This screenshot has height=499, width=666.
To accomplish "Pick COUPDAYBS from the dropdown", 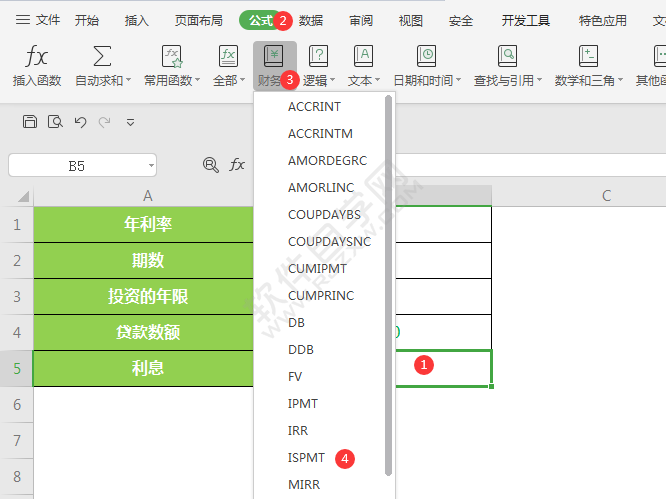I will [325, 214].
